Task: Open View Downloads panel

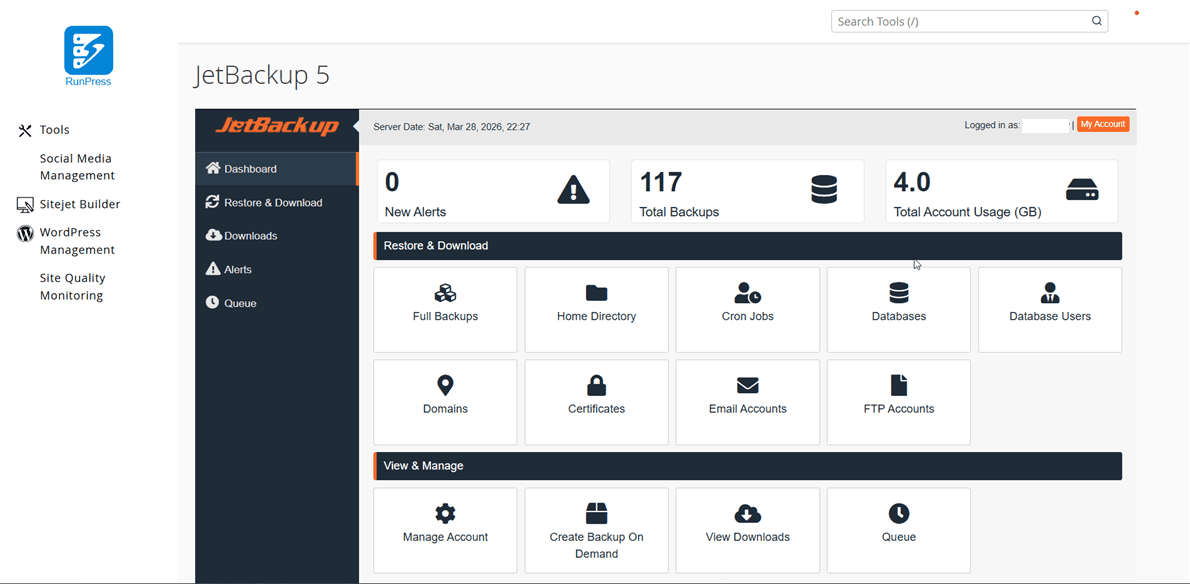Action: pyautogui.click(x=747, y=530)
